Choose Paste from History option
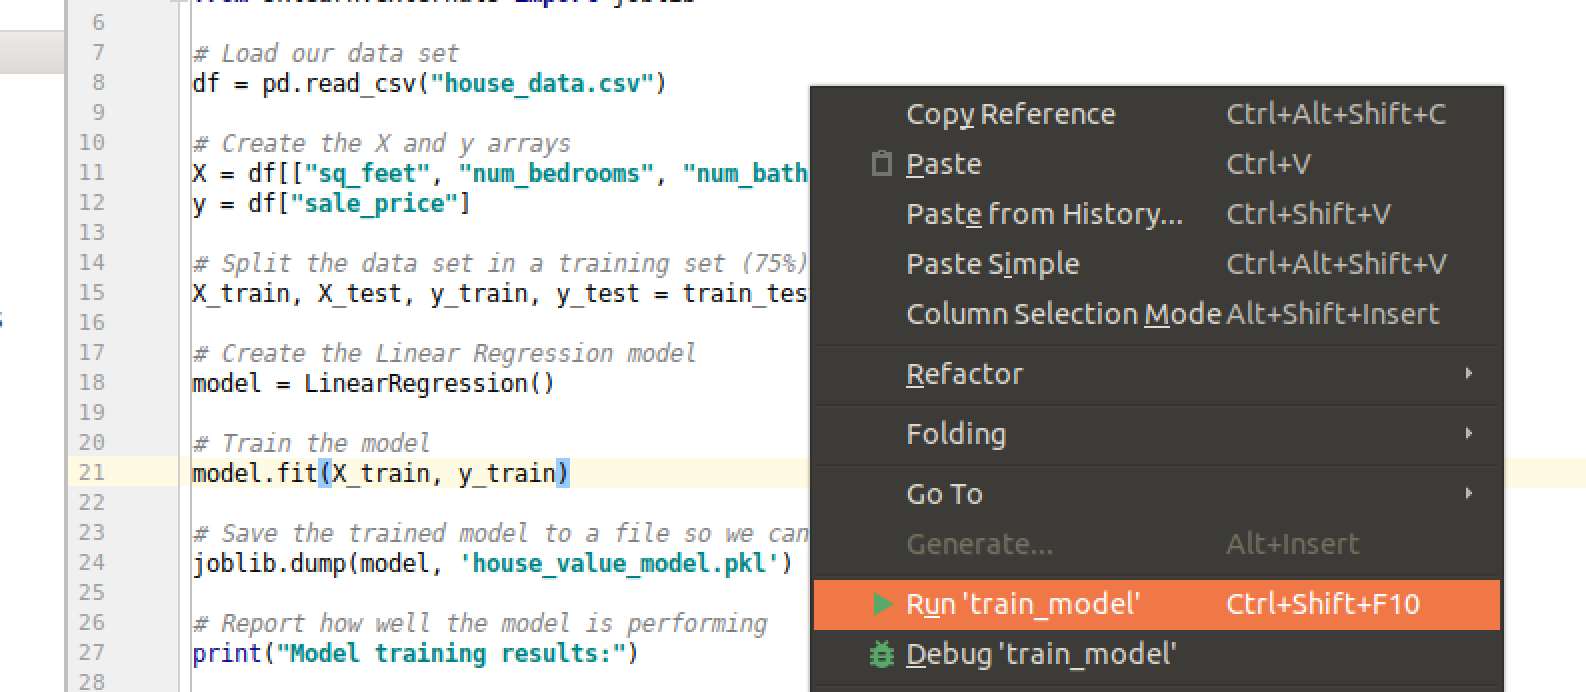The image size is (1586, 692). click(1044, 214)
